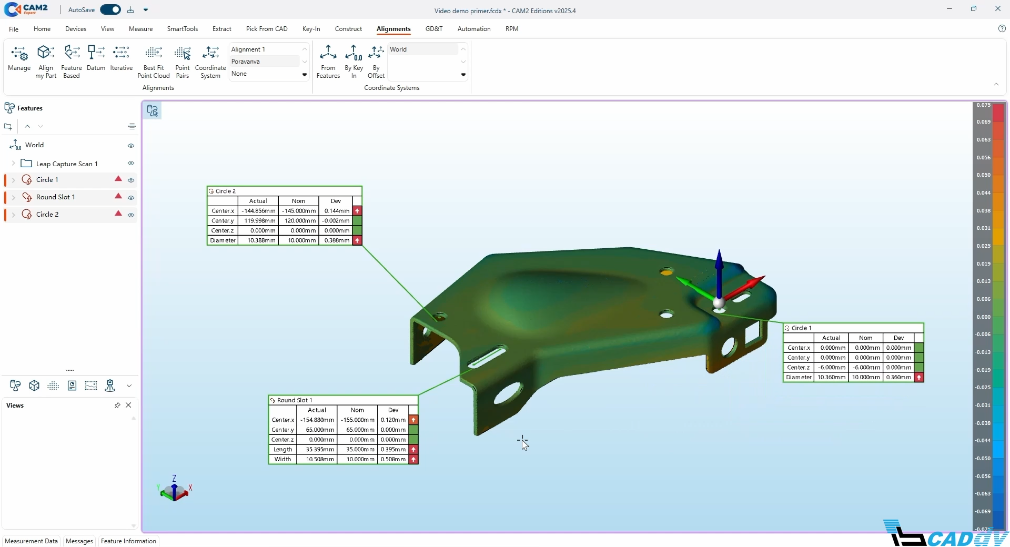Start the Iterative alignment tool
The width and height of the screenshot is (1010, 547).
coord(121,58)
